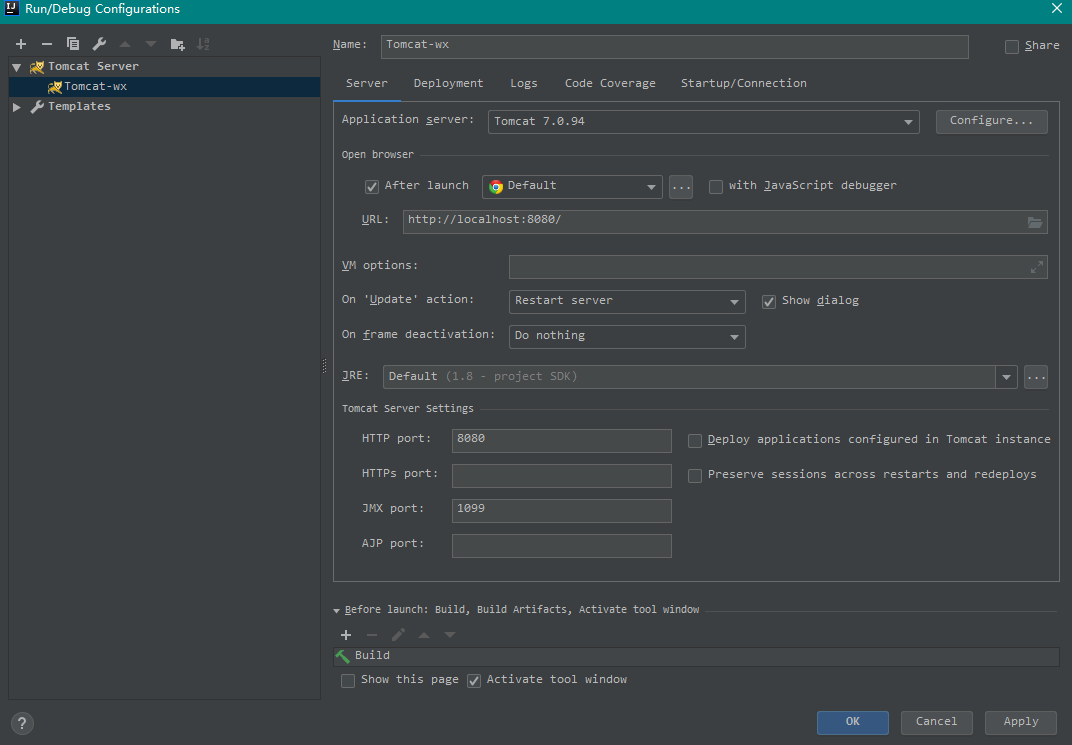Screen dimensions: 1072x745
Task: Open the Application server dropdown
Action: [704, 122]
